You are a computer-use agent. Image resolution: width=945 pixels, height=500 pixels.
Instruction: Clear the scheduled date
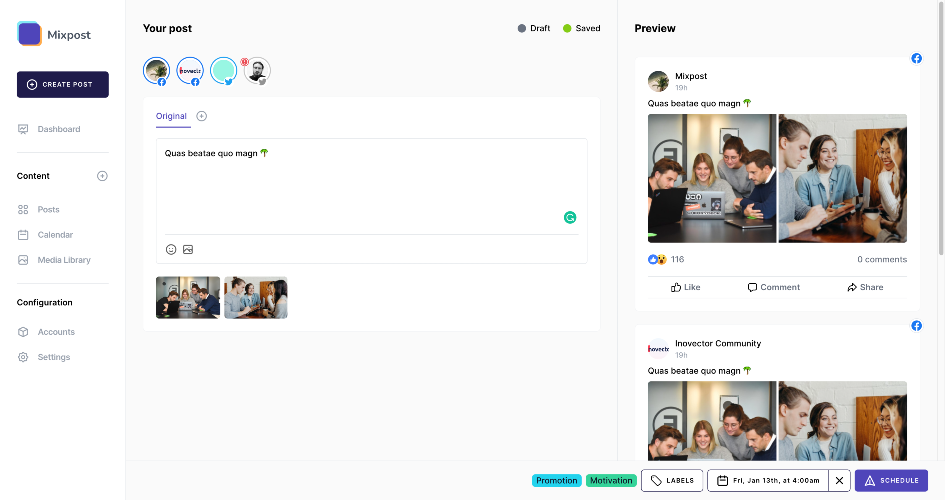click(x=840, y=481)
